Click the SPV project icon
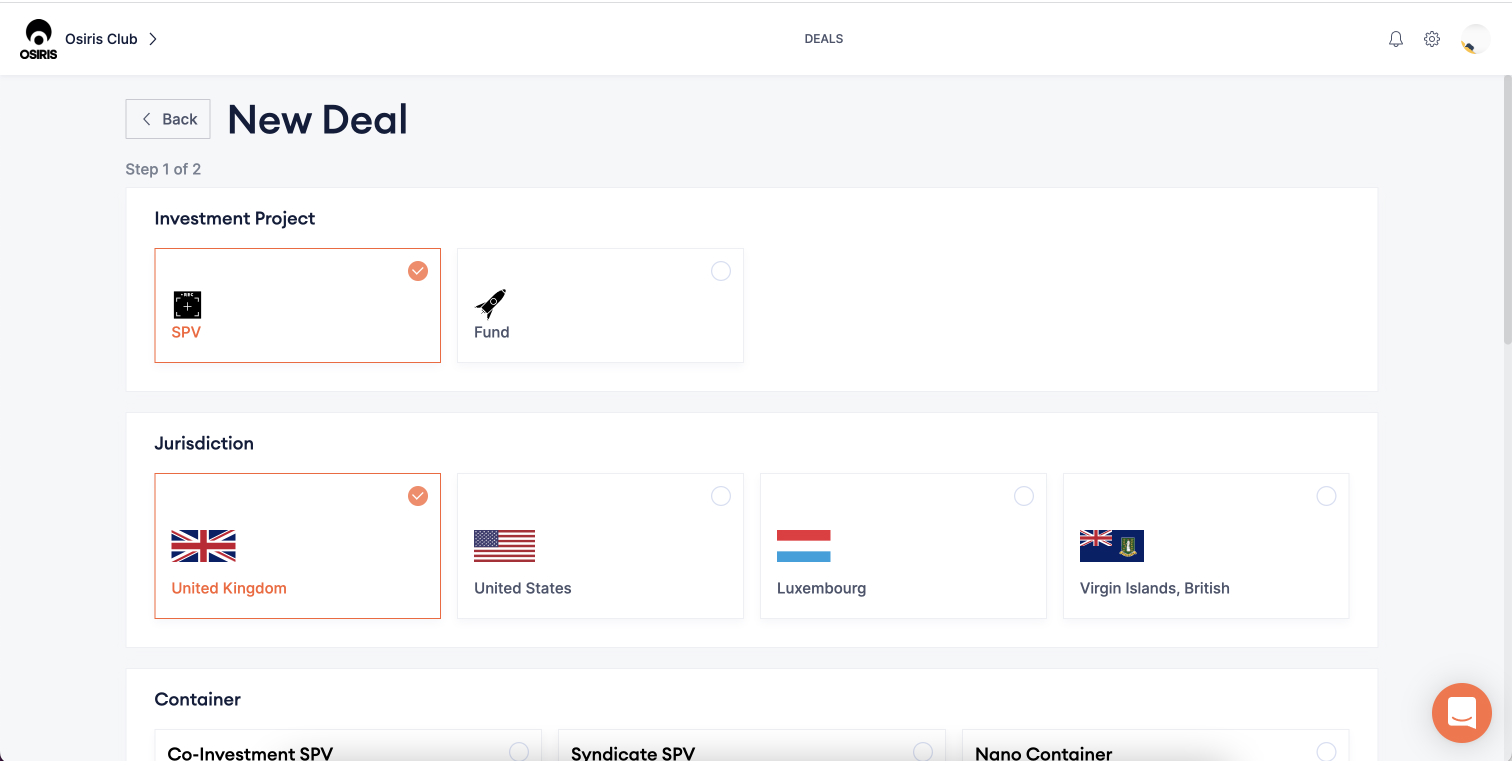 tap(187, 305)
